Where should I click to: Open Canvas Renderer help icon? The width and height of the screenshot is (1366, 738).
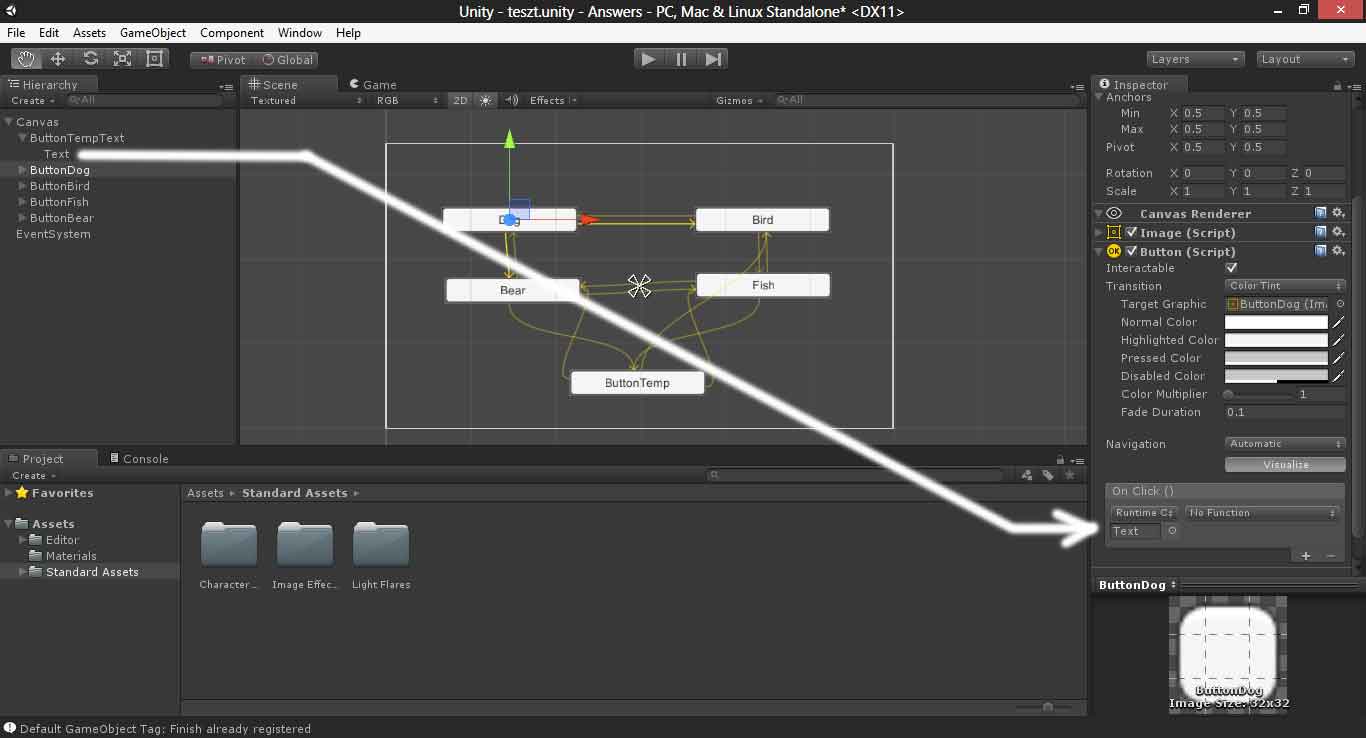[1321, 213]
